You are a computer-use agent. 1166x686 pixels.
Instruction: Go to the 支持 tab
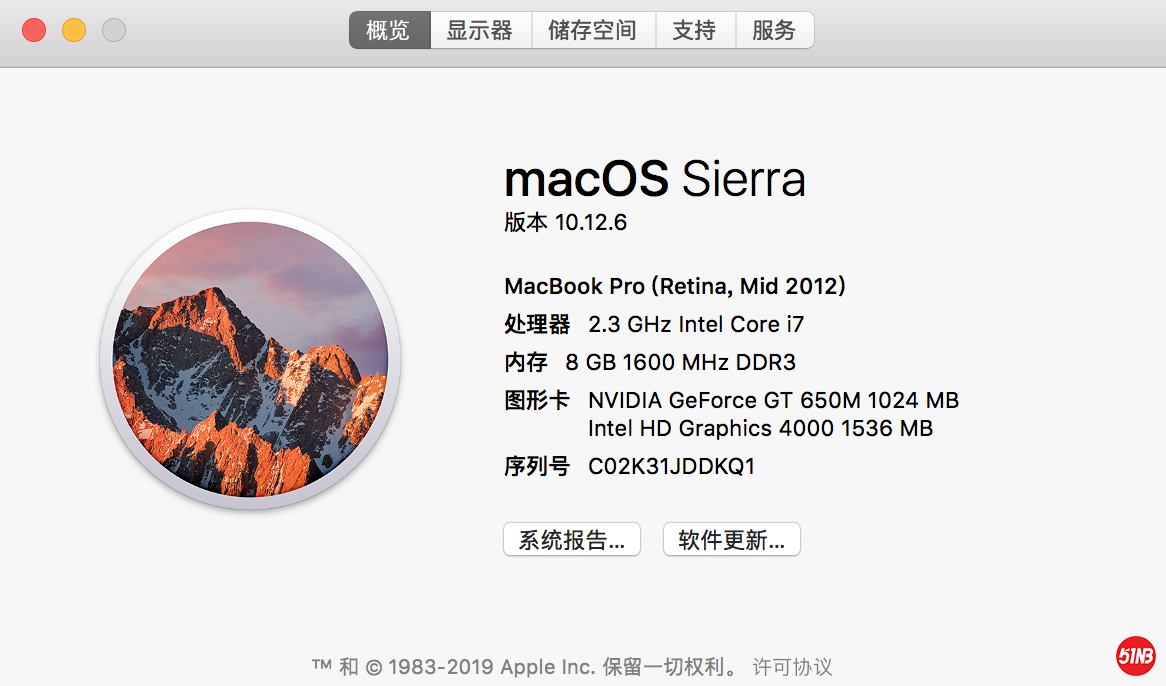click(x=694, y=31)
